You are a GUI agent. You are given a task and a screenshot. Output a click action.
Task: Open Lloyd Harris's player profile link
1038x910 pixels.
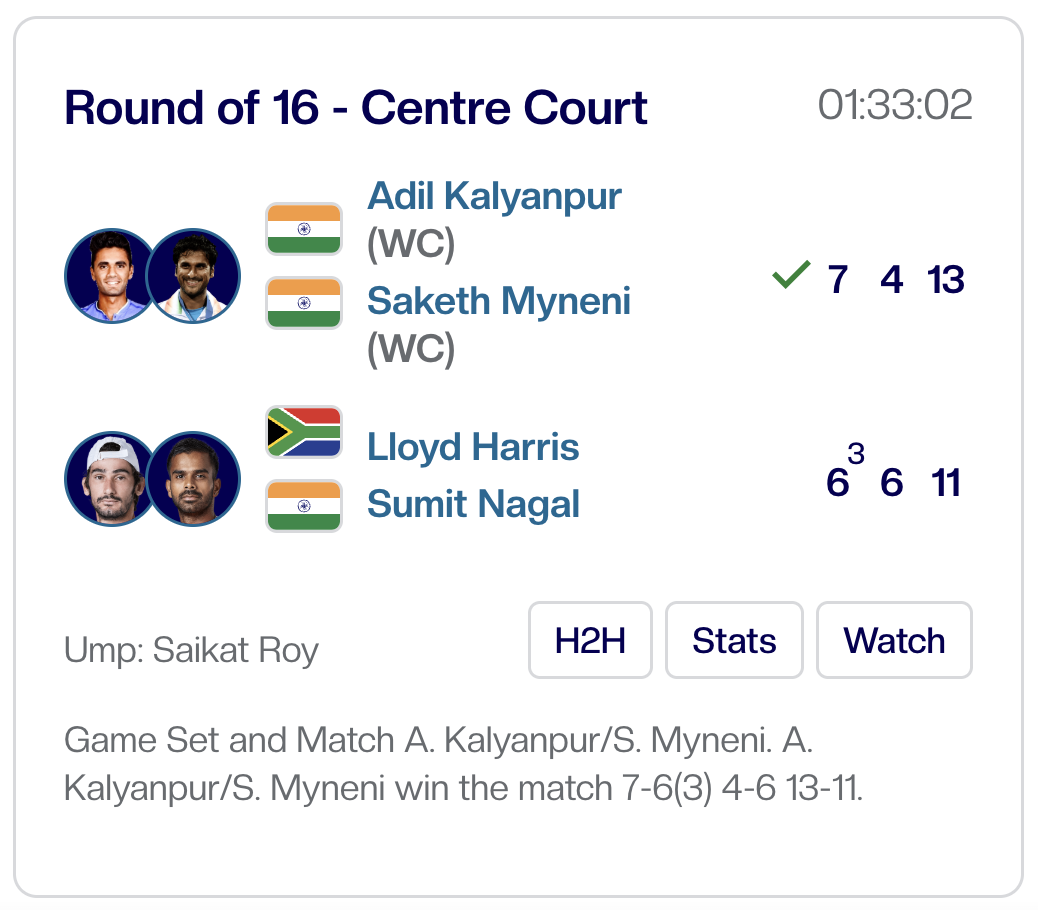coord(473,446)
